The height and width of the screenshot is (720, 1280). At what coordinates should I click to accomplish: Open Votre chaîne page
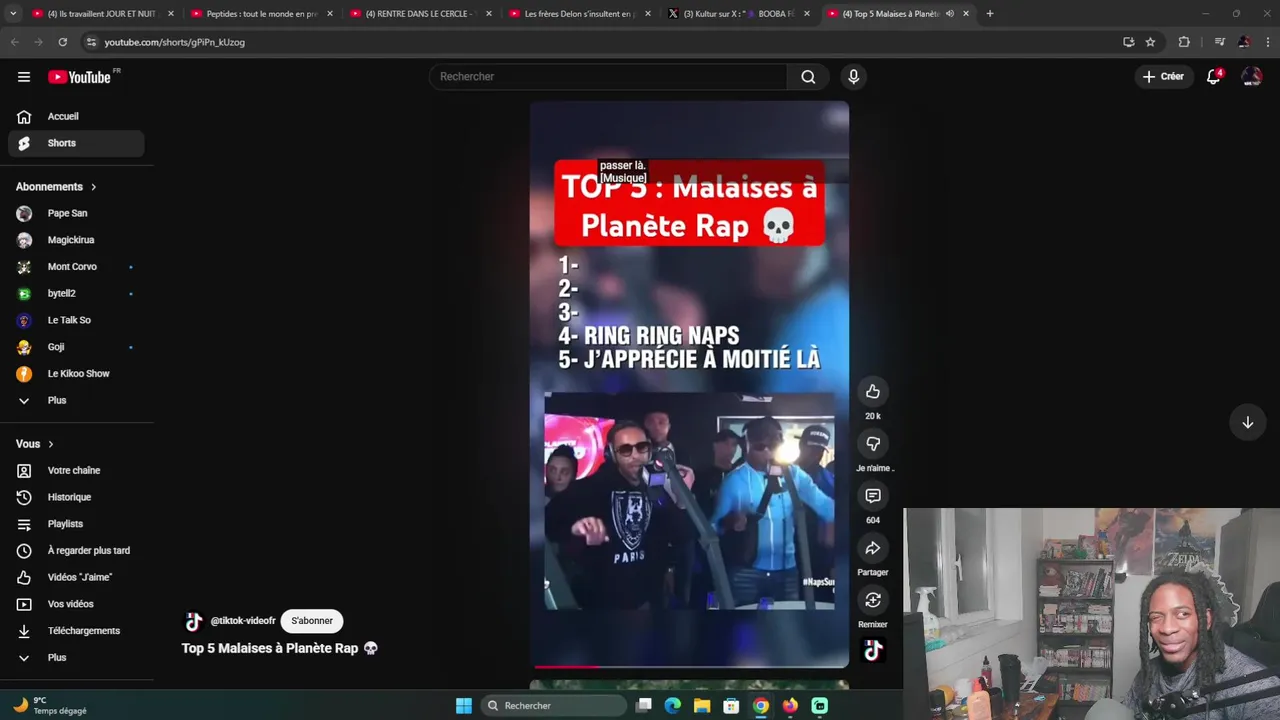point(76,470)
